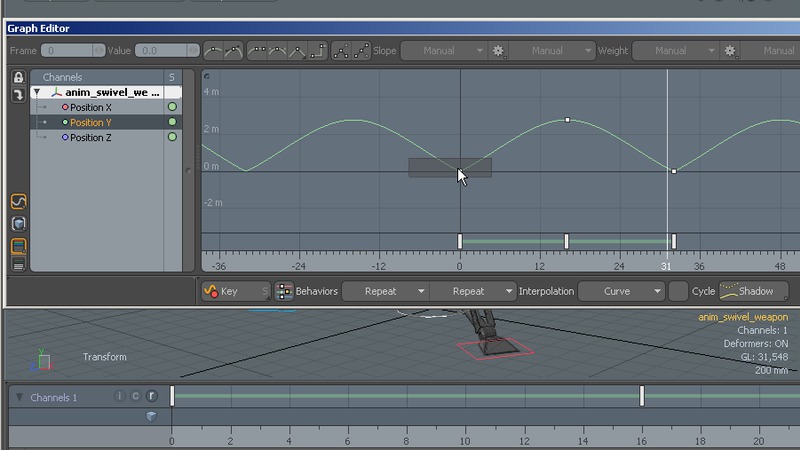Click the 'i' icon in Channels 1 row
The width and height of the screenshot is (800, 450).
(119, 396)
